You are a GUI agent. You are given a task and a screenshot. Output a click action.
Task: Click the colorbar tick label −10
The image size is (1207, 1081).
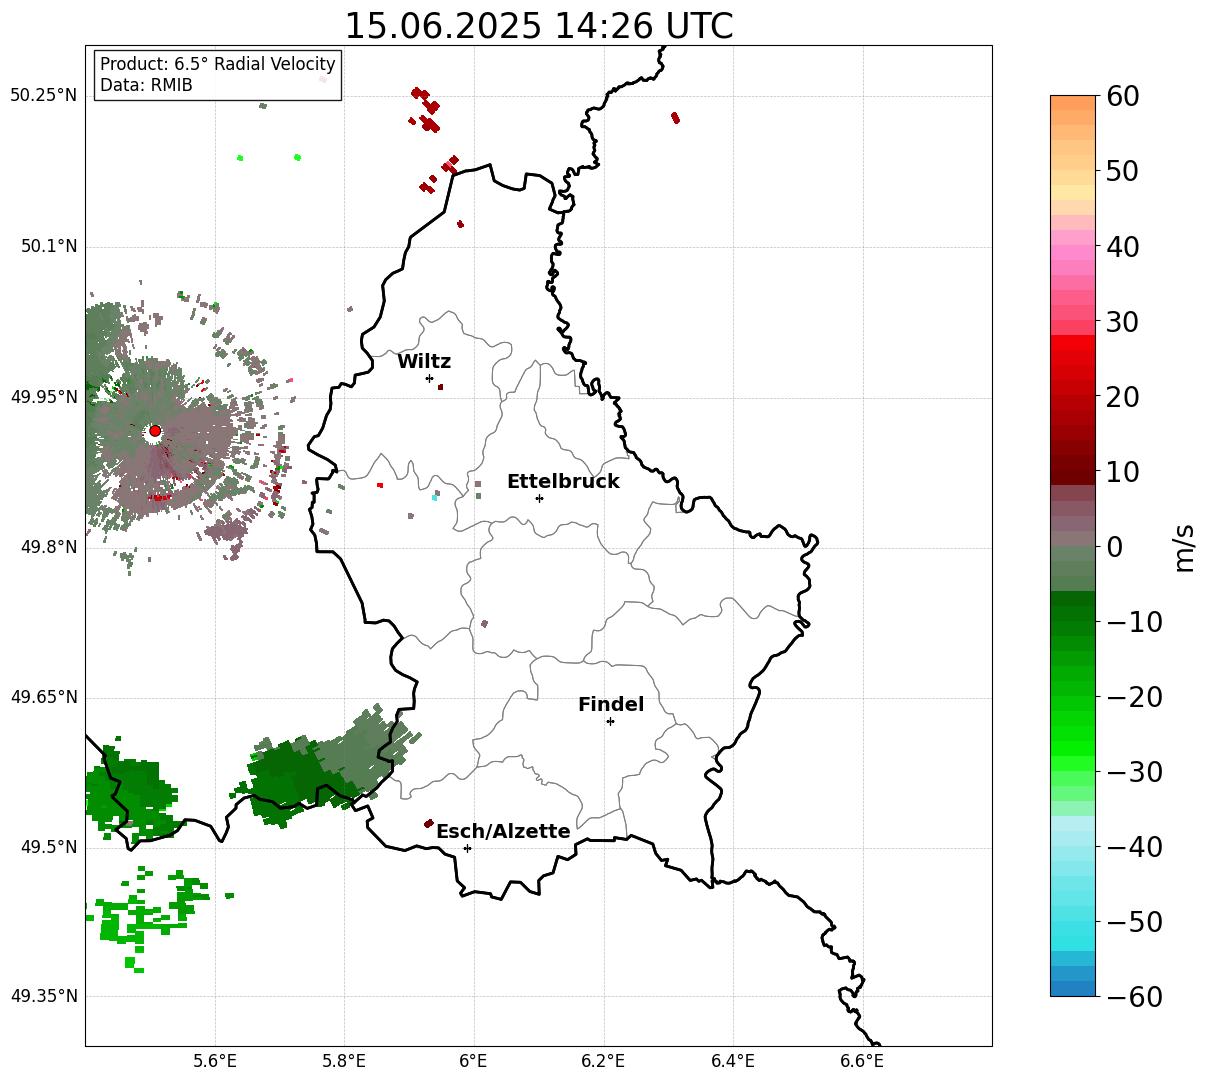[x=1134, y=622]
